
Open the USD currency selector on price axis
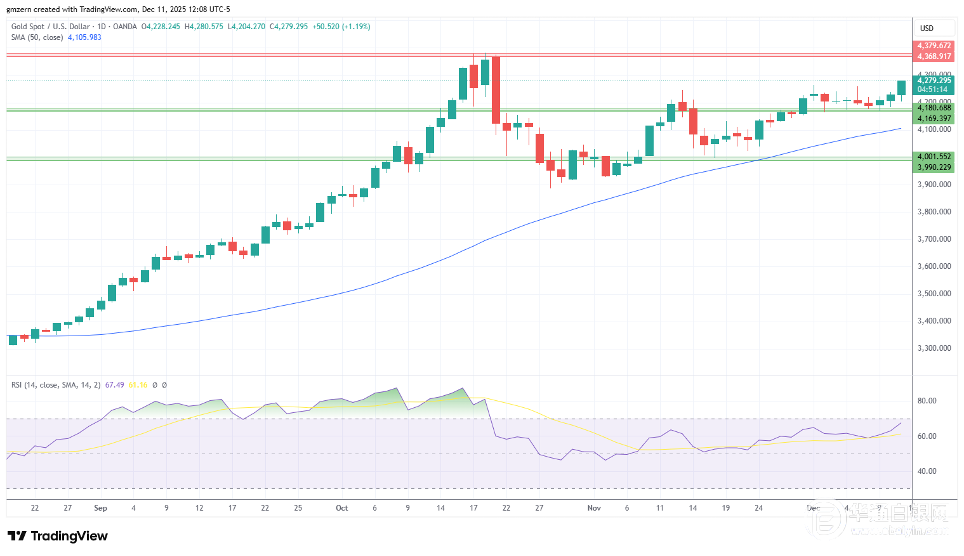pyautogui.click(x=925, y=27)
